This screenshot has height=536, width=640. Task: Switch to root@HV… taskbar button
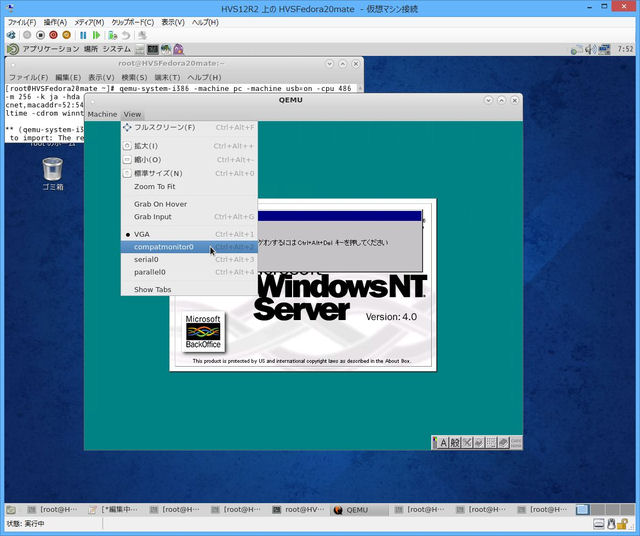(x=300, y=509)
